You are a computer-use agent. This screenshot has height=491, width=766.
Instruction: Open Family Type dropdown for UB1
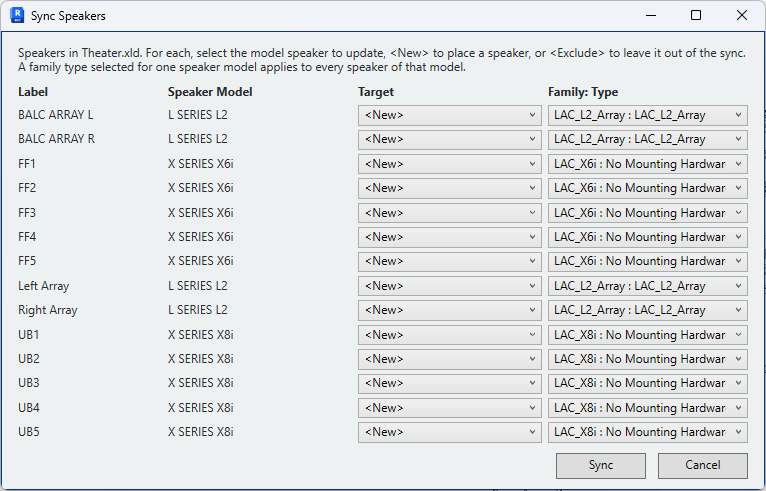pyautogui.click(x=648, y=335)
